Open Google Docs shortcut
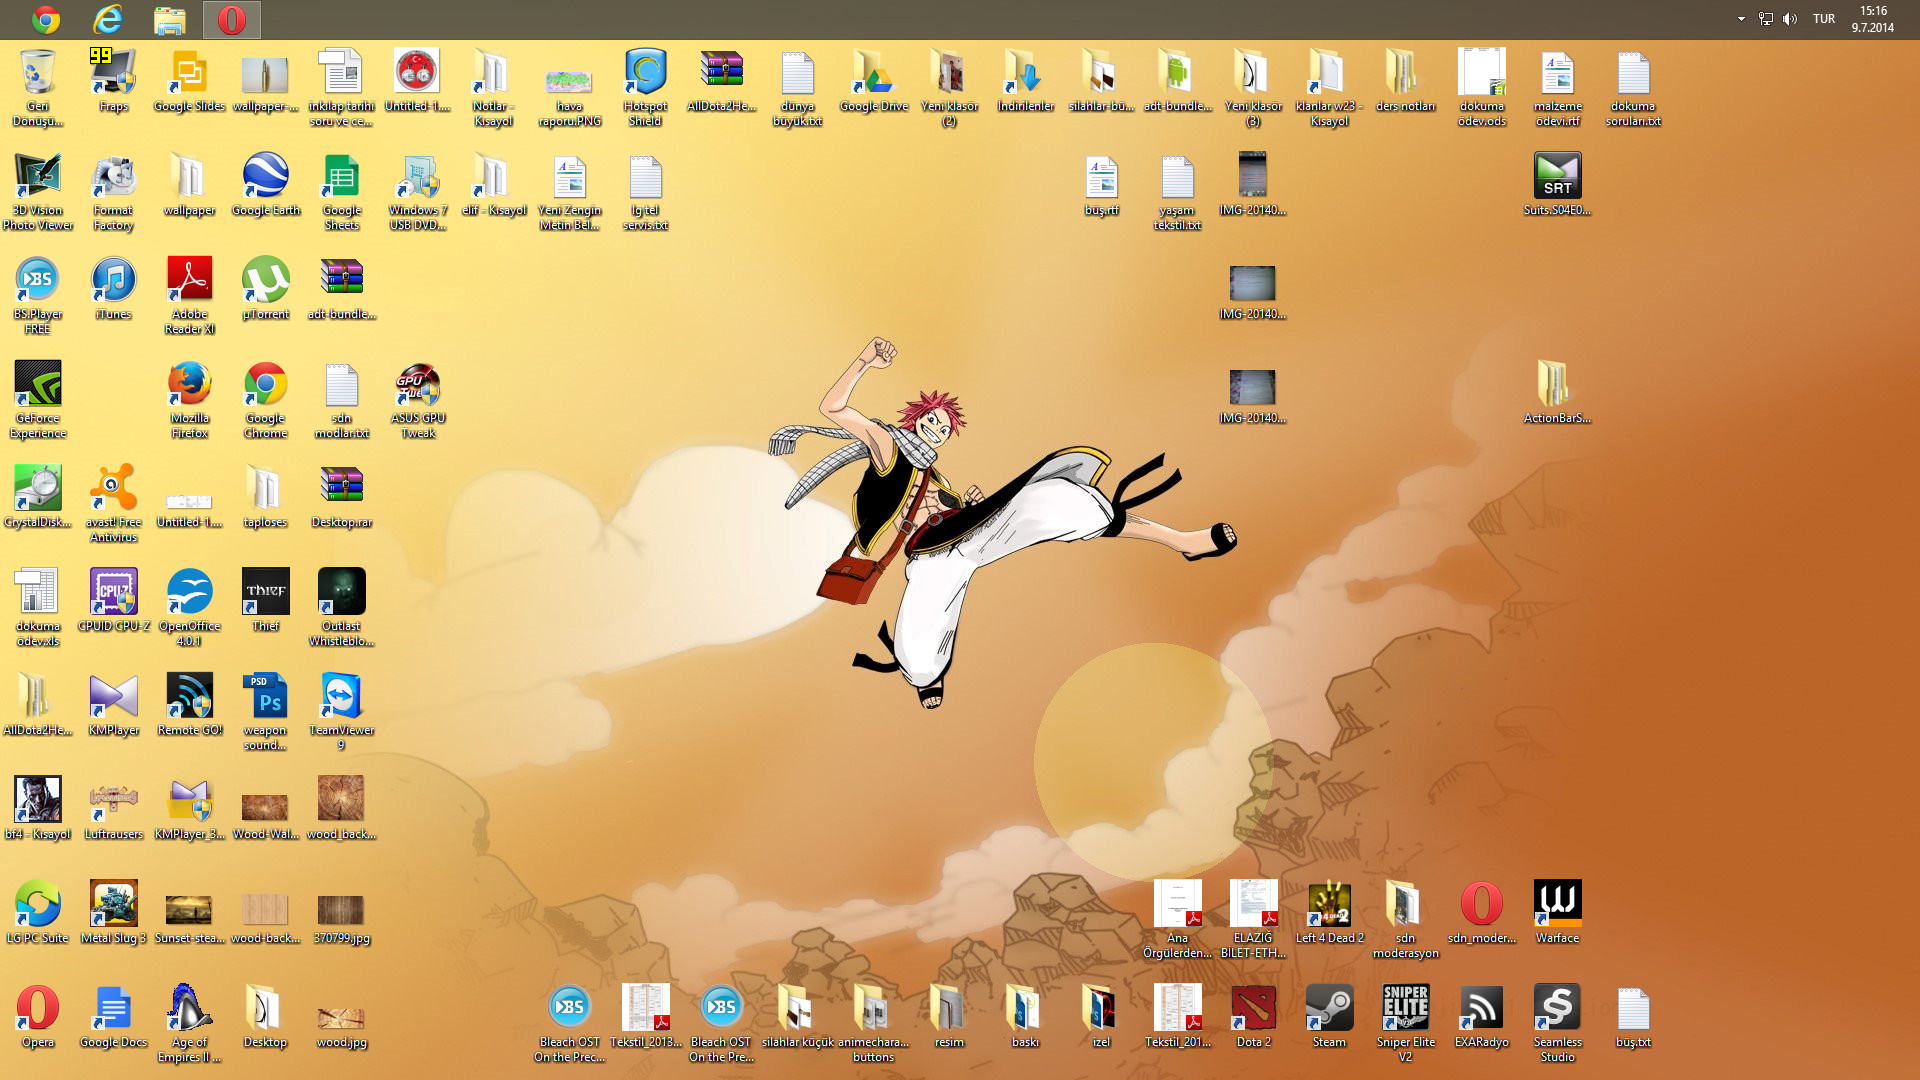This screenshot has width=1920, height=1080. (114, 1017)
